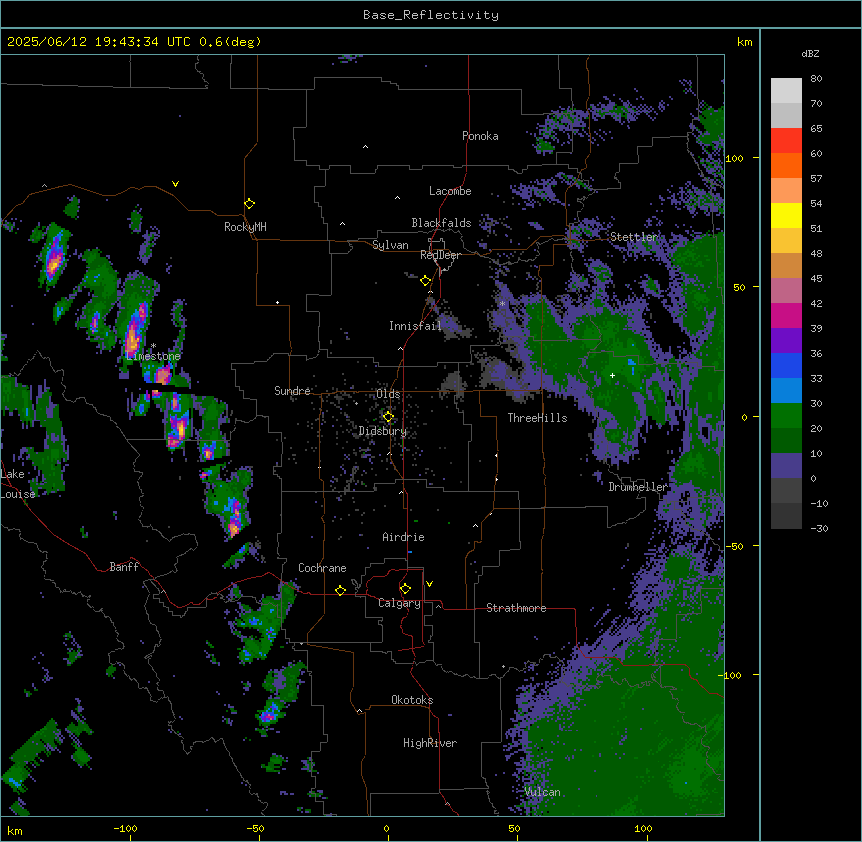Click the Vulcan town label
Viewport: 862px width, 842px height.
point(542,792)
